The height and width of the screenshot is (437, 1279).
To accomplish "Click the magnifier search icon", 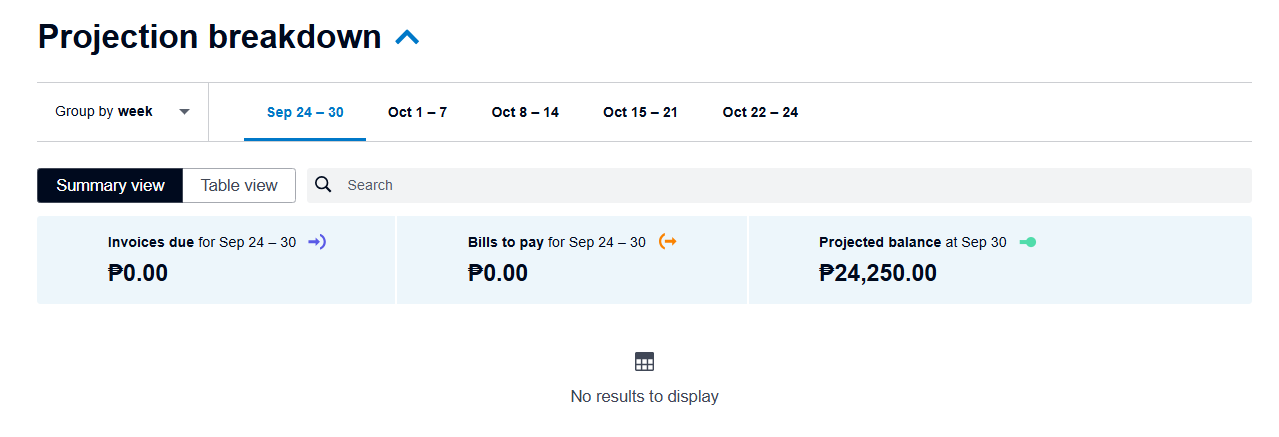I will click(323, 185).
